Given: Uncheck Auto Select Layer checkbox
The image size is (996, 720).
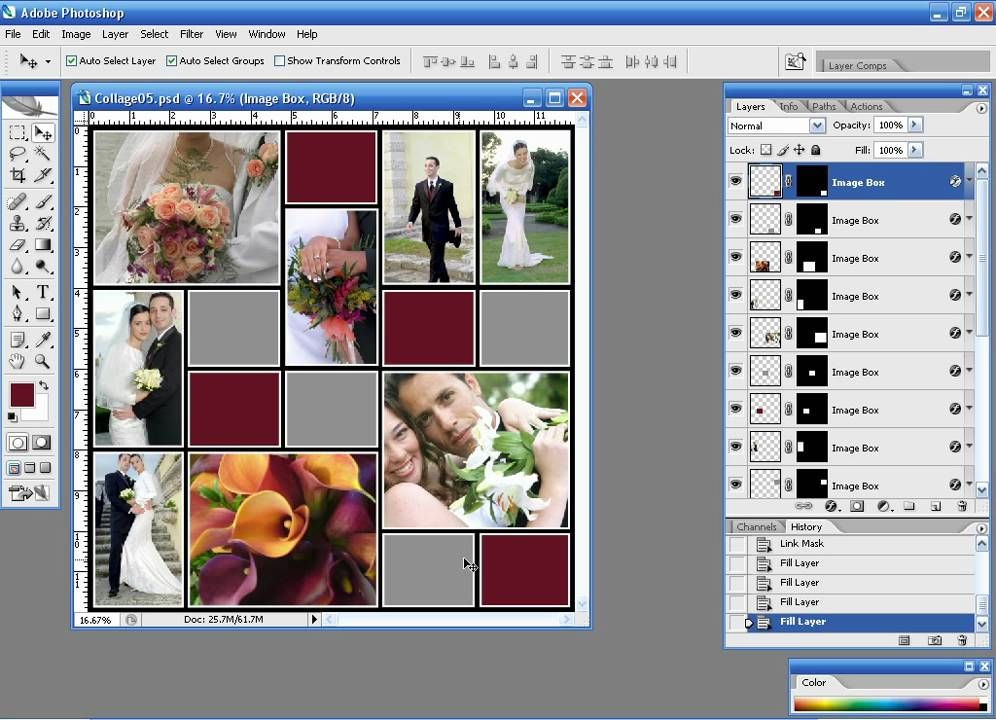Looking at the screenshot, I should click(72, 61).
